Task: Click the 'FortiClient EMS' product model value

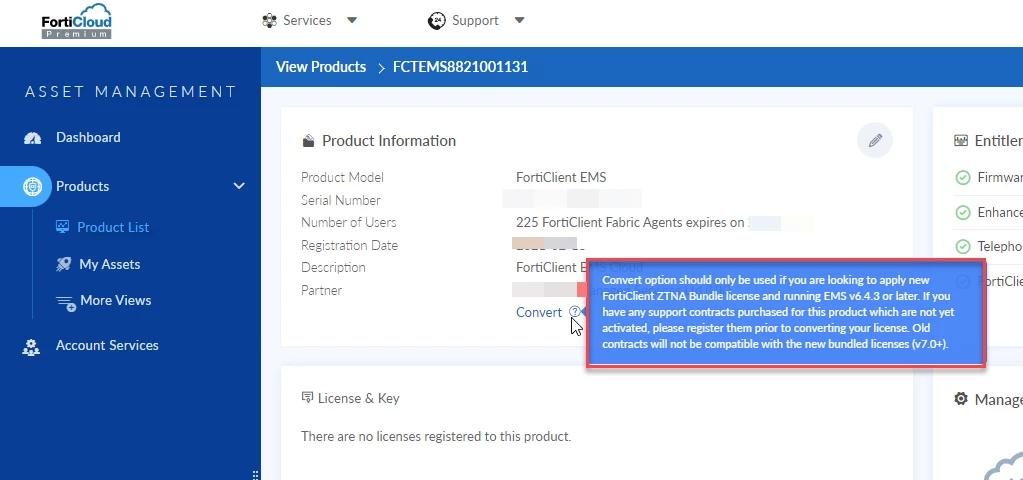Action: pos(561,177)
